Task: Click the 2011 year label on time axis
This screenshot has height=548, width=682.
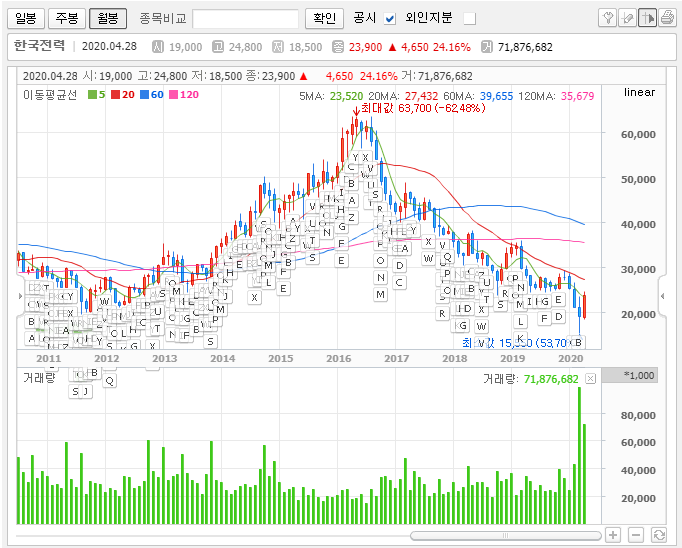Action: point(48,358)
